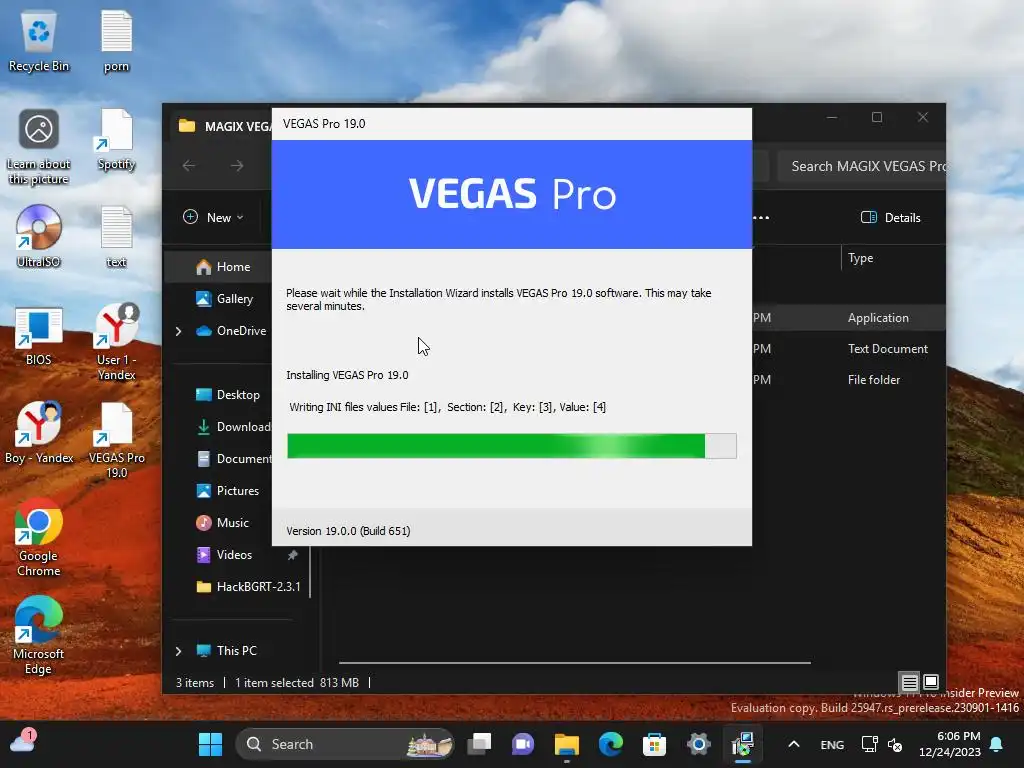
Task: Open the See more options menu
Action: [761, 217]
